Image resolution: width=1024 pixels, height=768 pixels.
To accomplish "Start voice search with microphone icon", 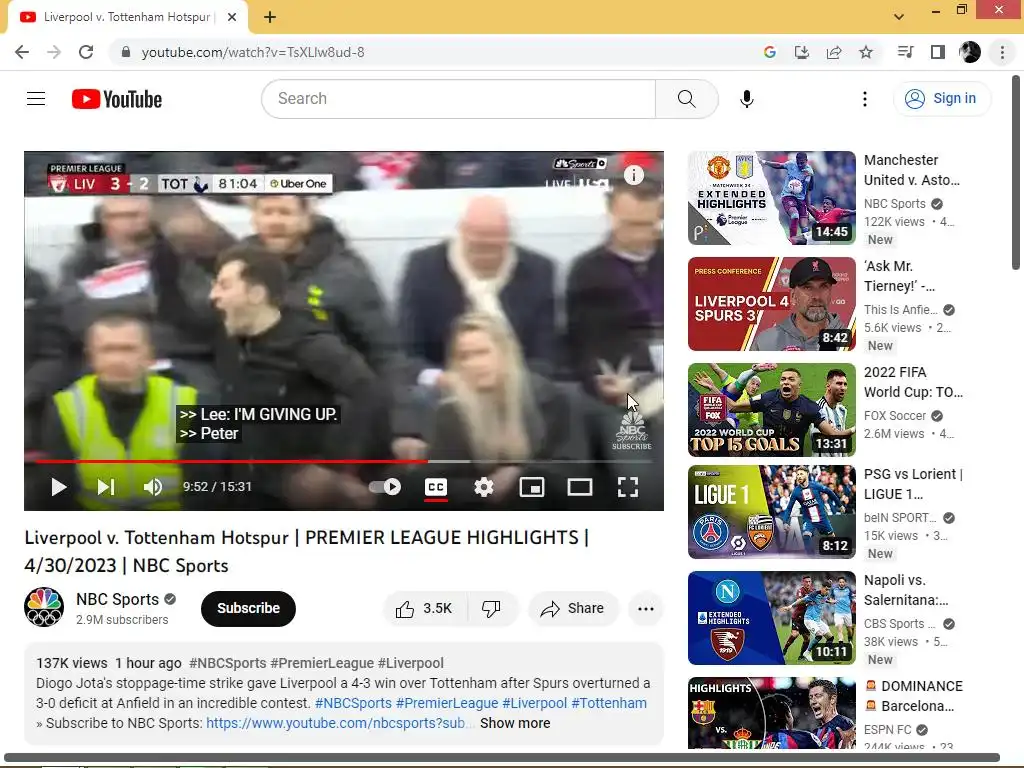I will (x=746, y=99).
